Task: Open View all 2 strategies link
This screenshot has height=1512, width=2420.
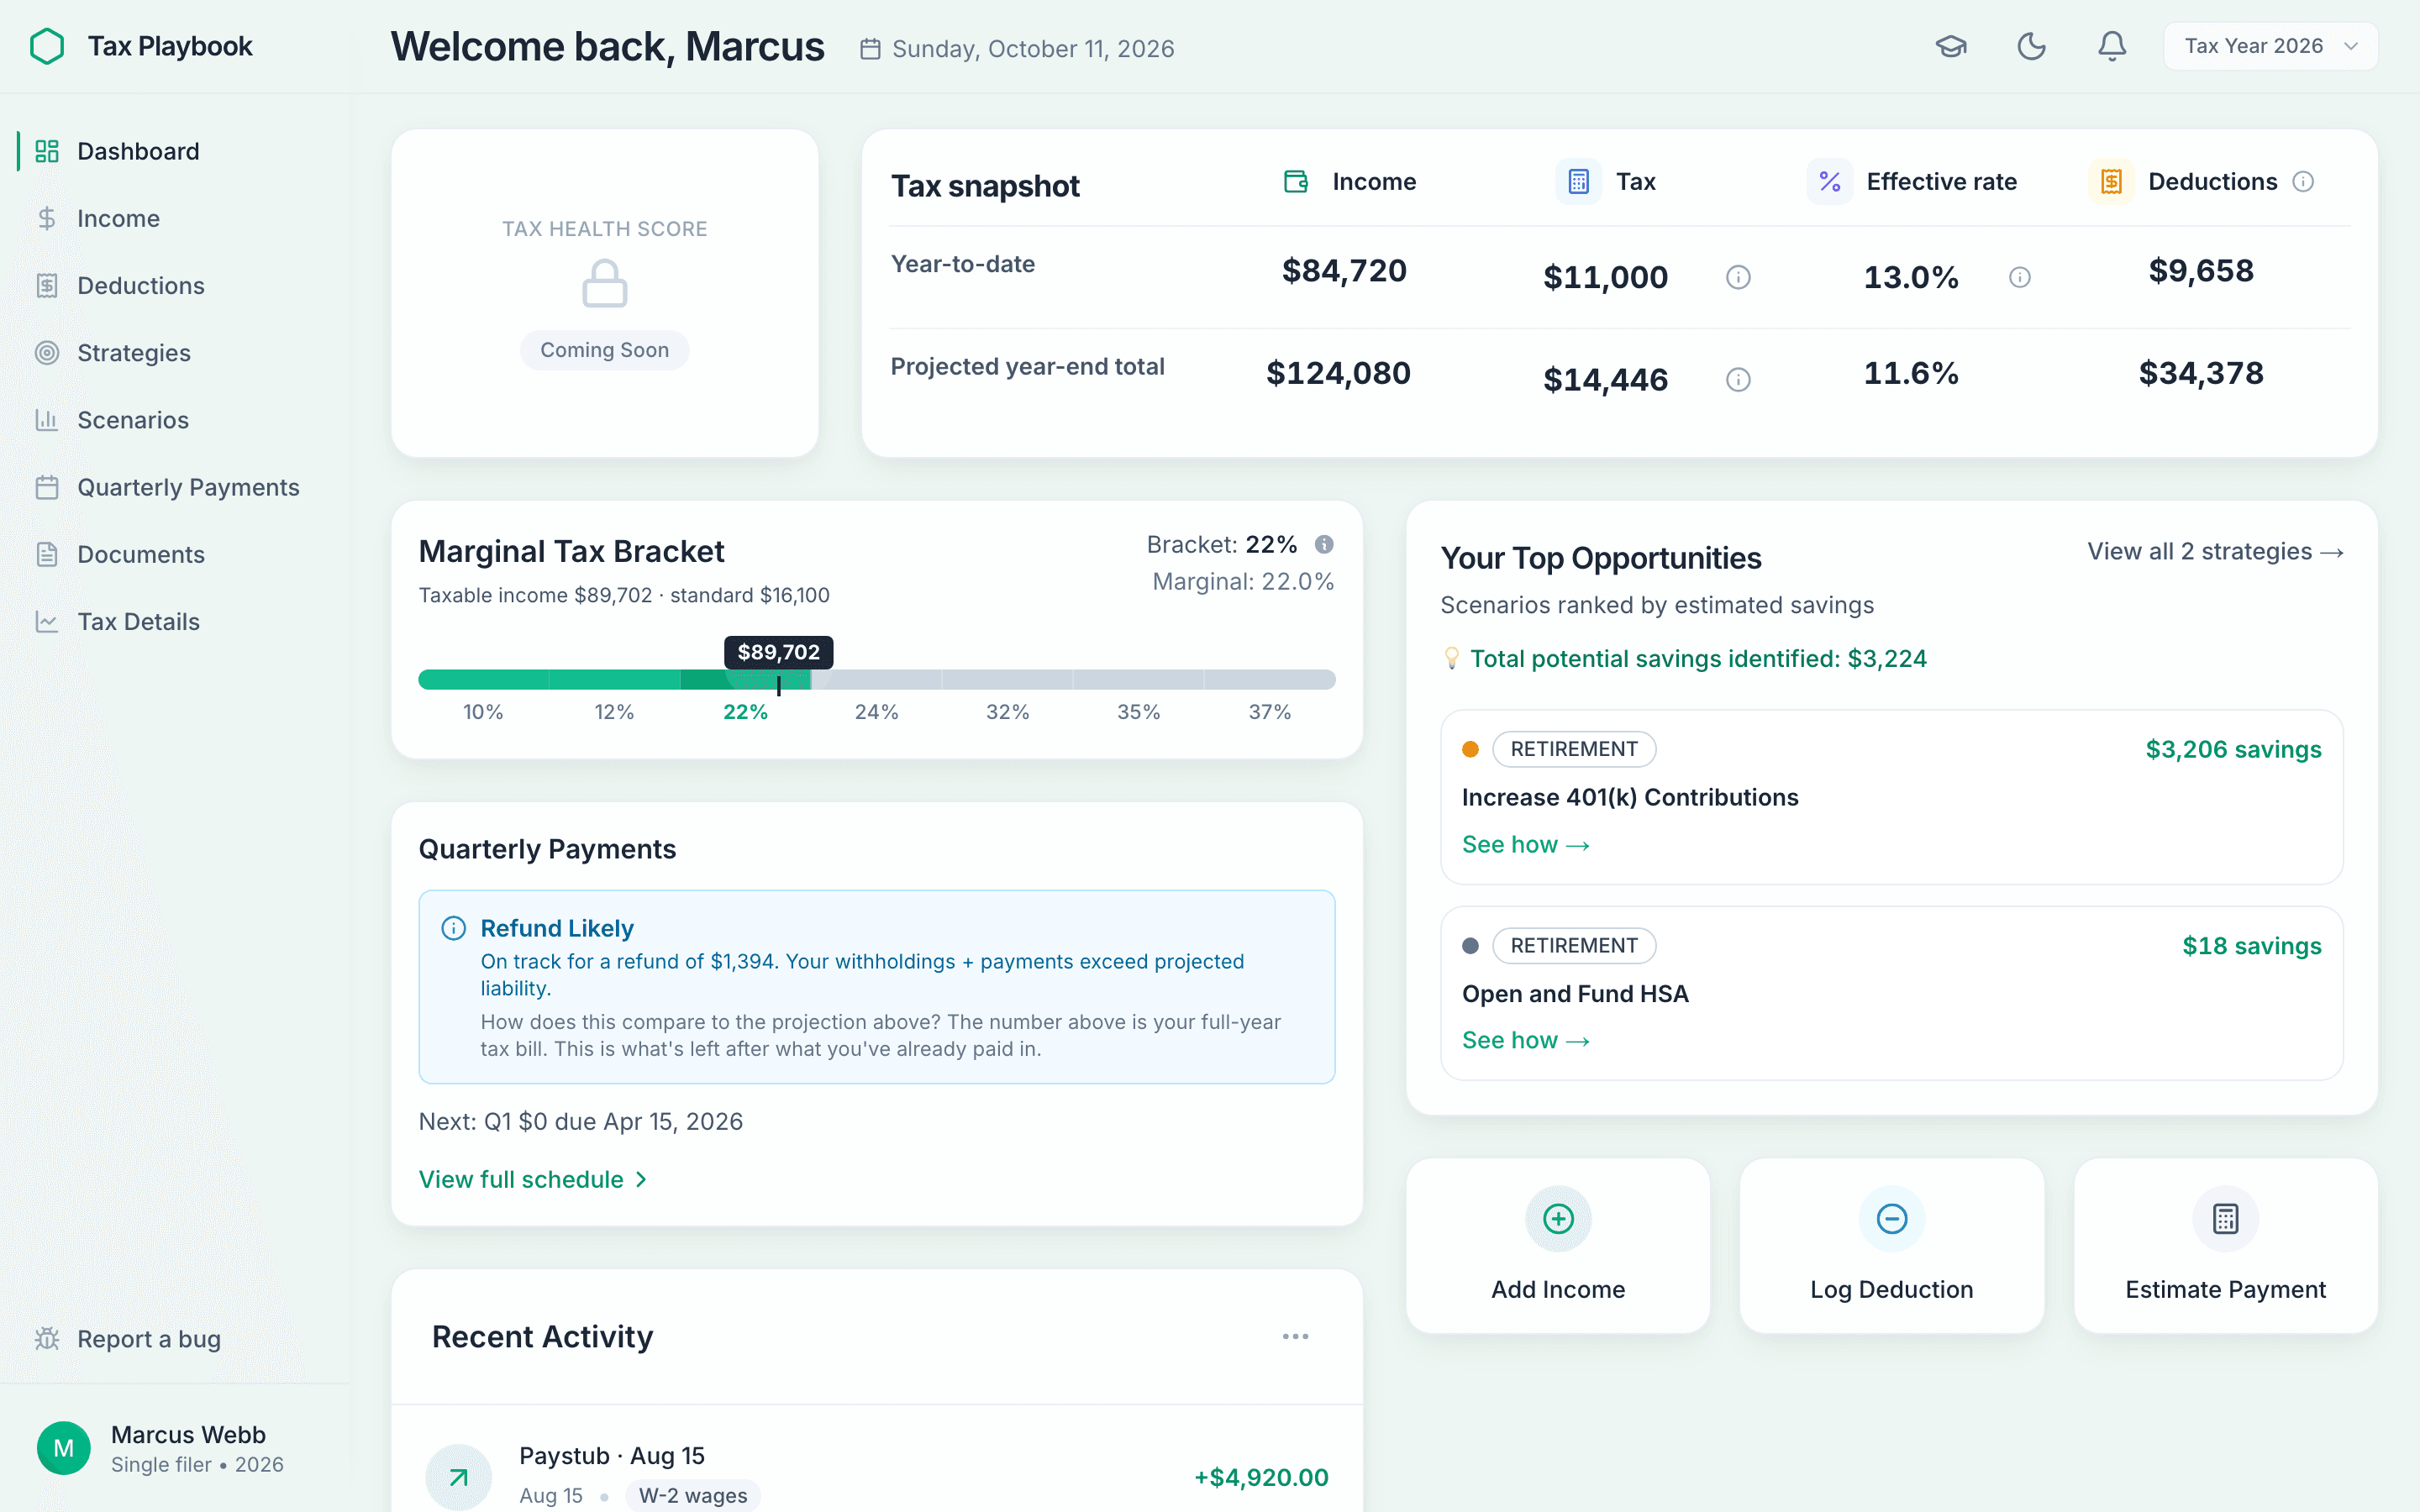Action: pos(2215,551)
